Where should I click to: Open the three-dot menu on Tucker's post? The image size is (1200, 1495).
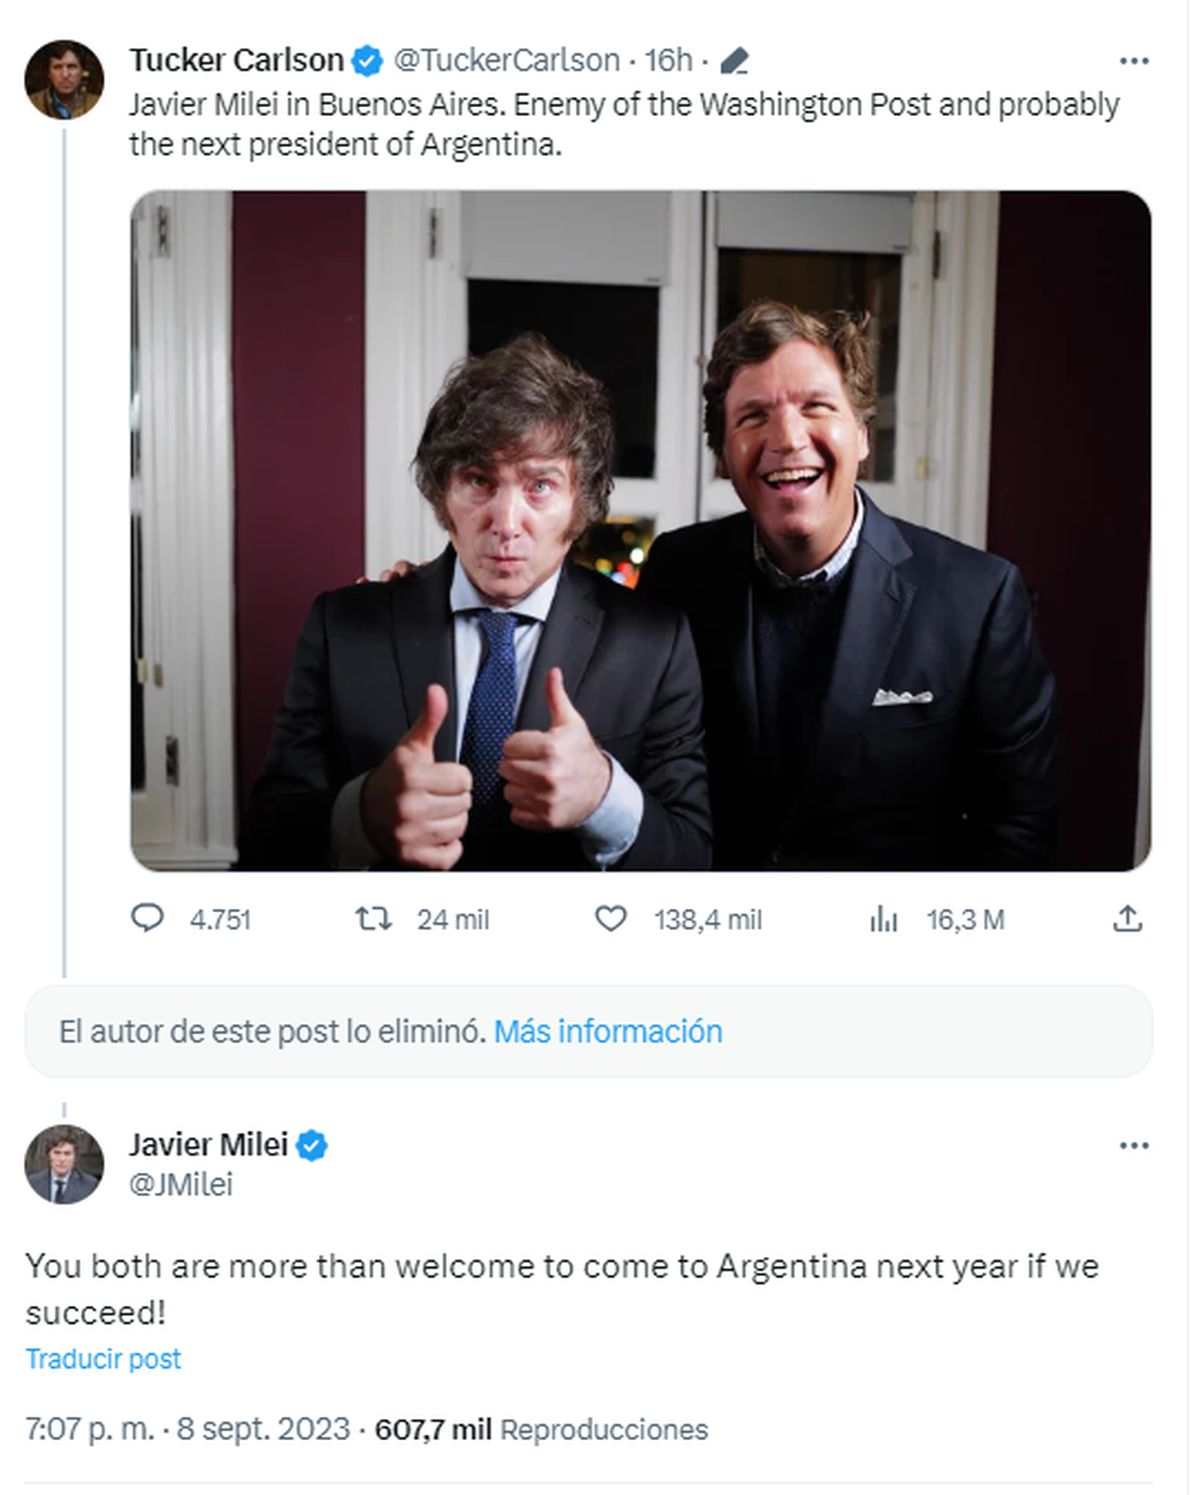coord(1134,62)
